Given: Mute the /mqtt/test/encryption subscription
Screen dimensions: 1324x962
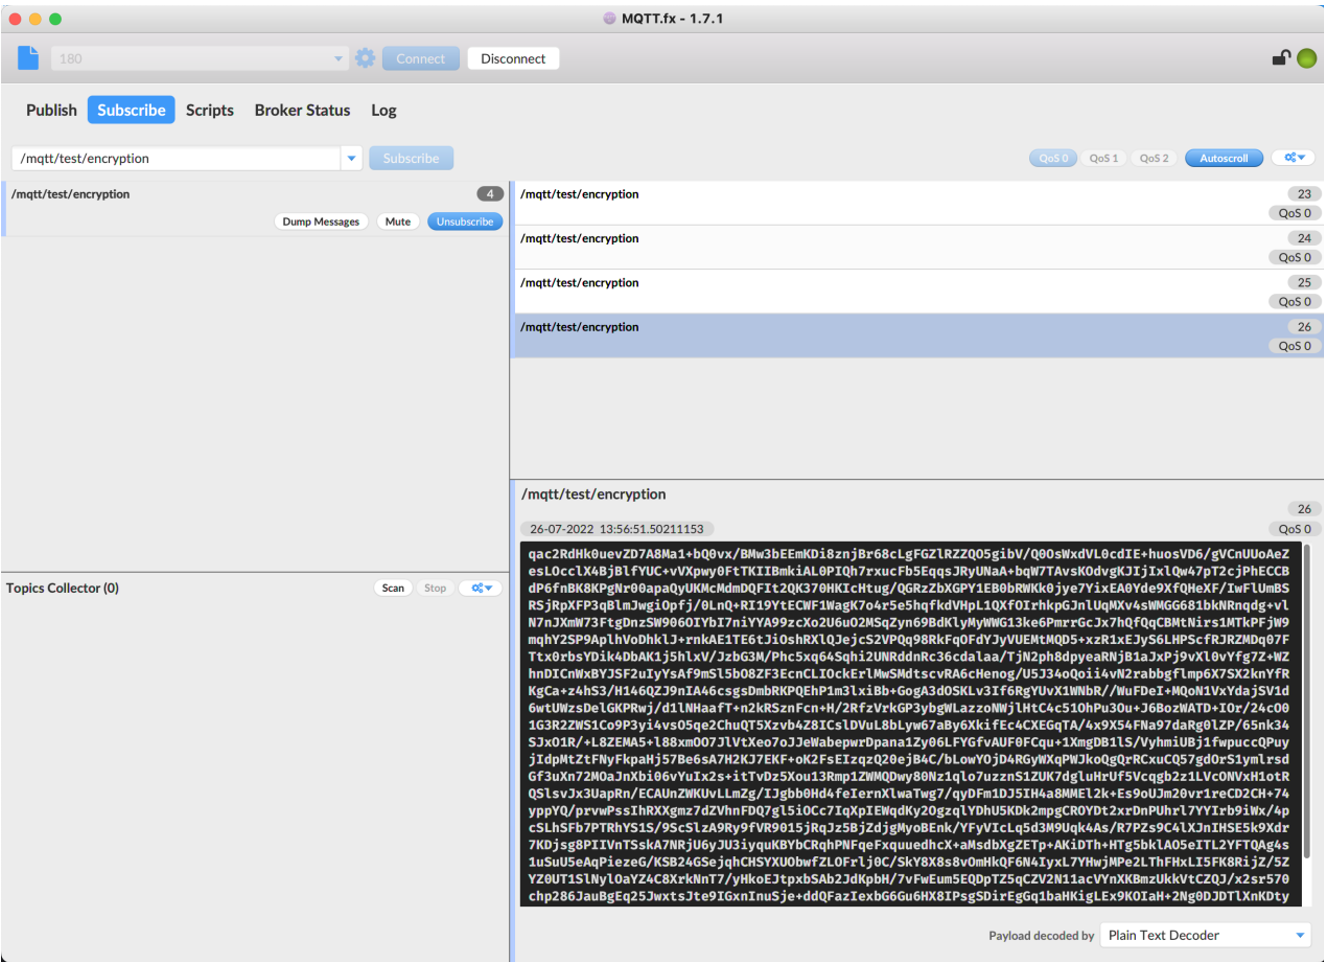Looking at the screenshot, I should coord(398,222).
